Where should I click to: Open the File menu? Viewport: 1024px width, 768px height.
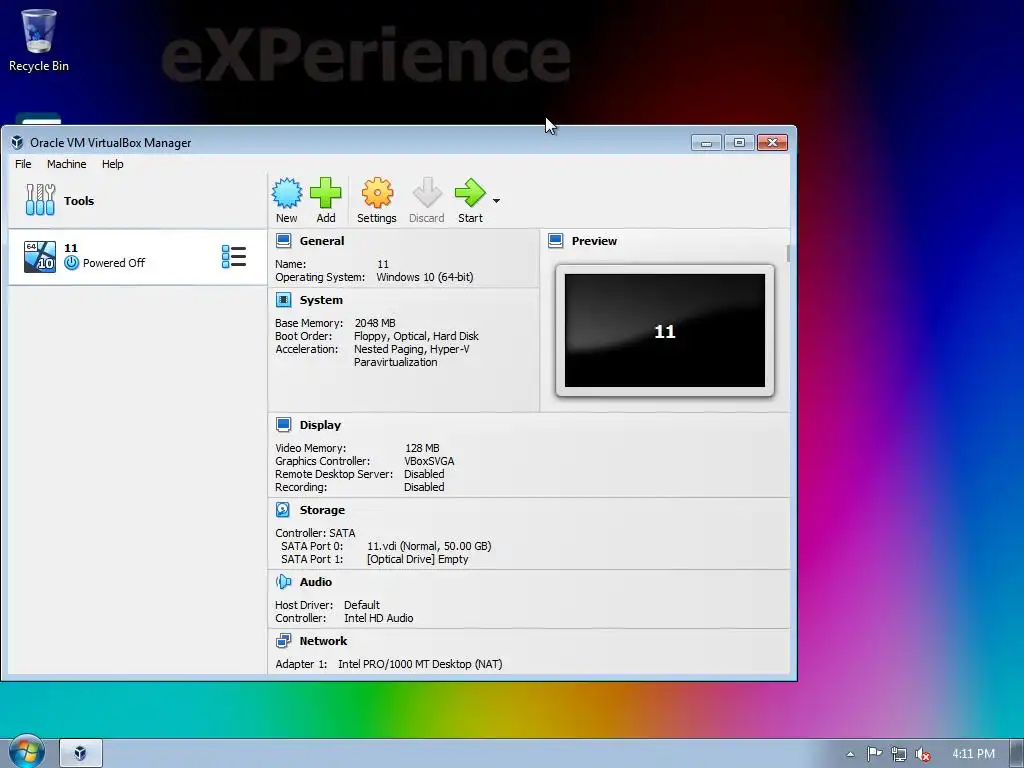(23, 164)
